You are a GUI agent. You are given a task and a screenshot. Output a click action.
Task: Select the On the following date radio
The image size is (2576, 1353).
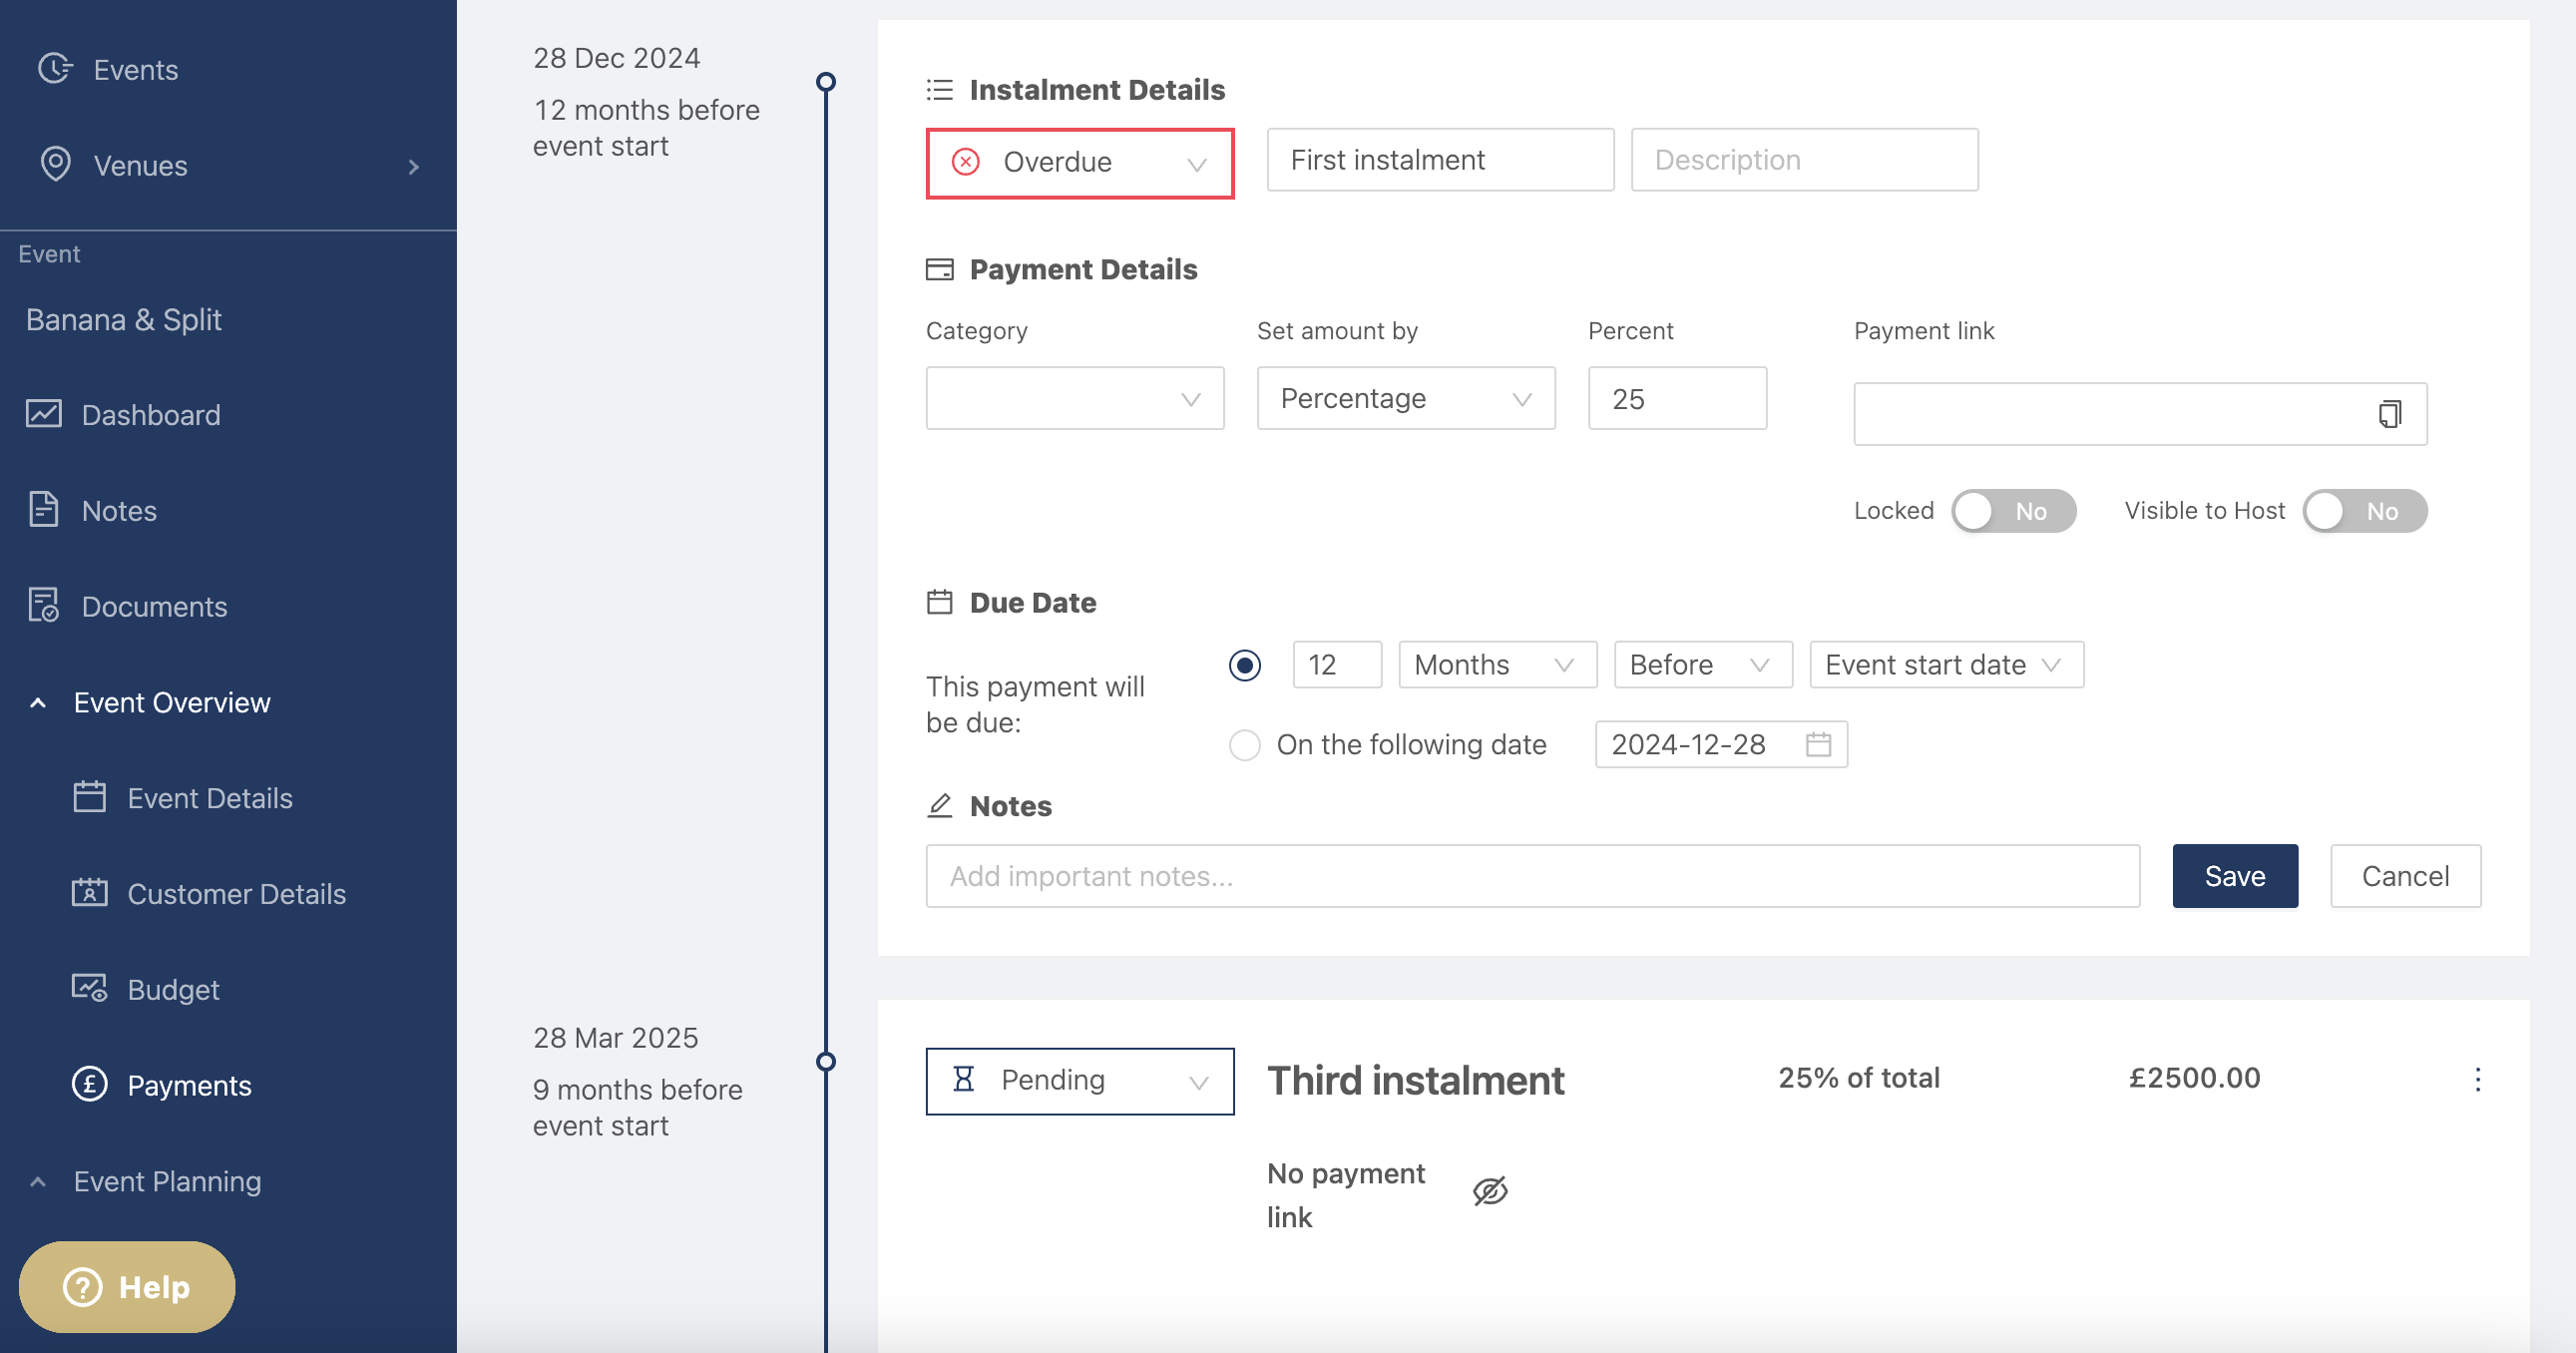click(1244, 745)
